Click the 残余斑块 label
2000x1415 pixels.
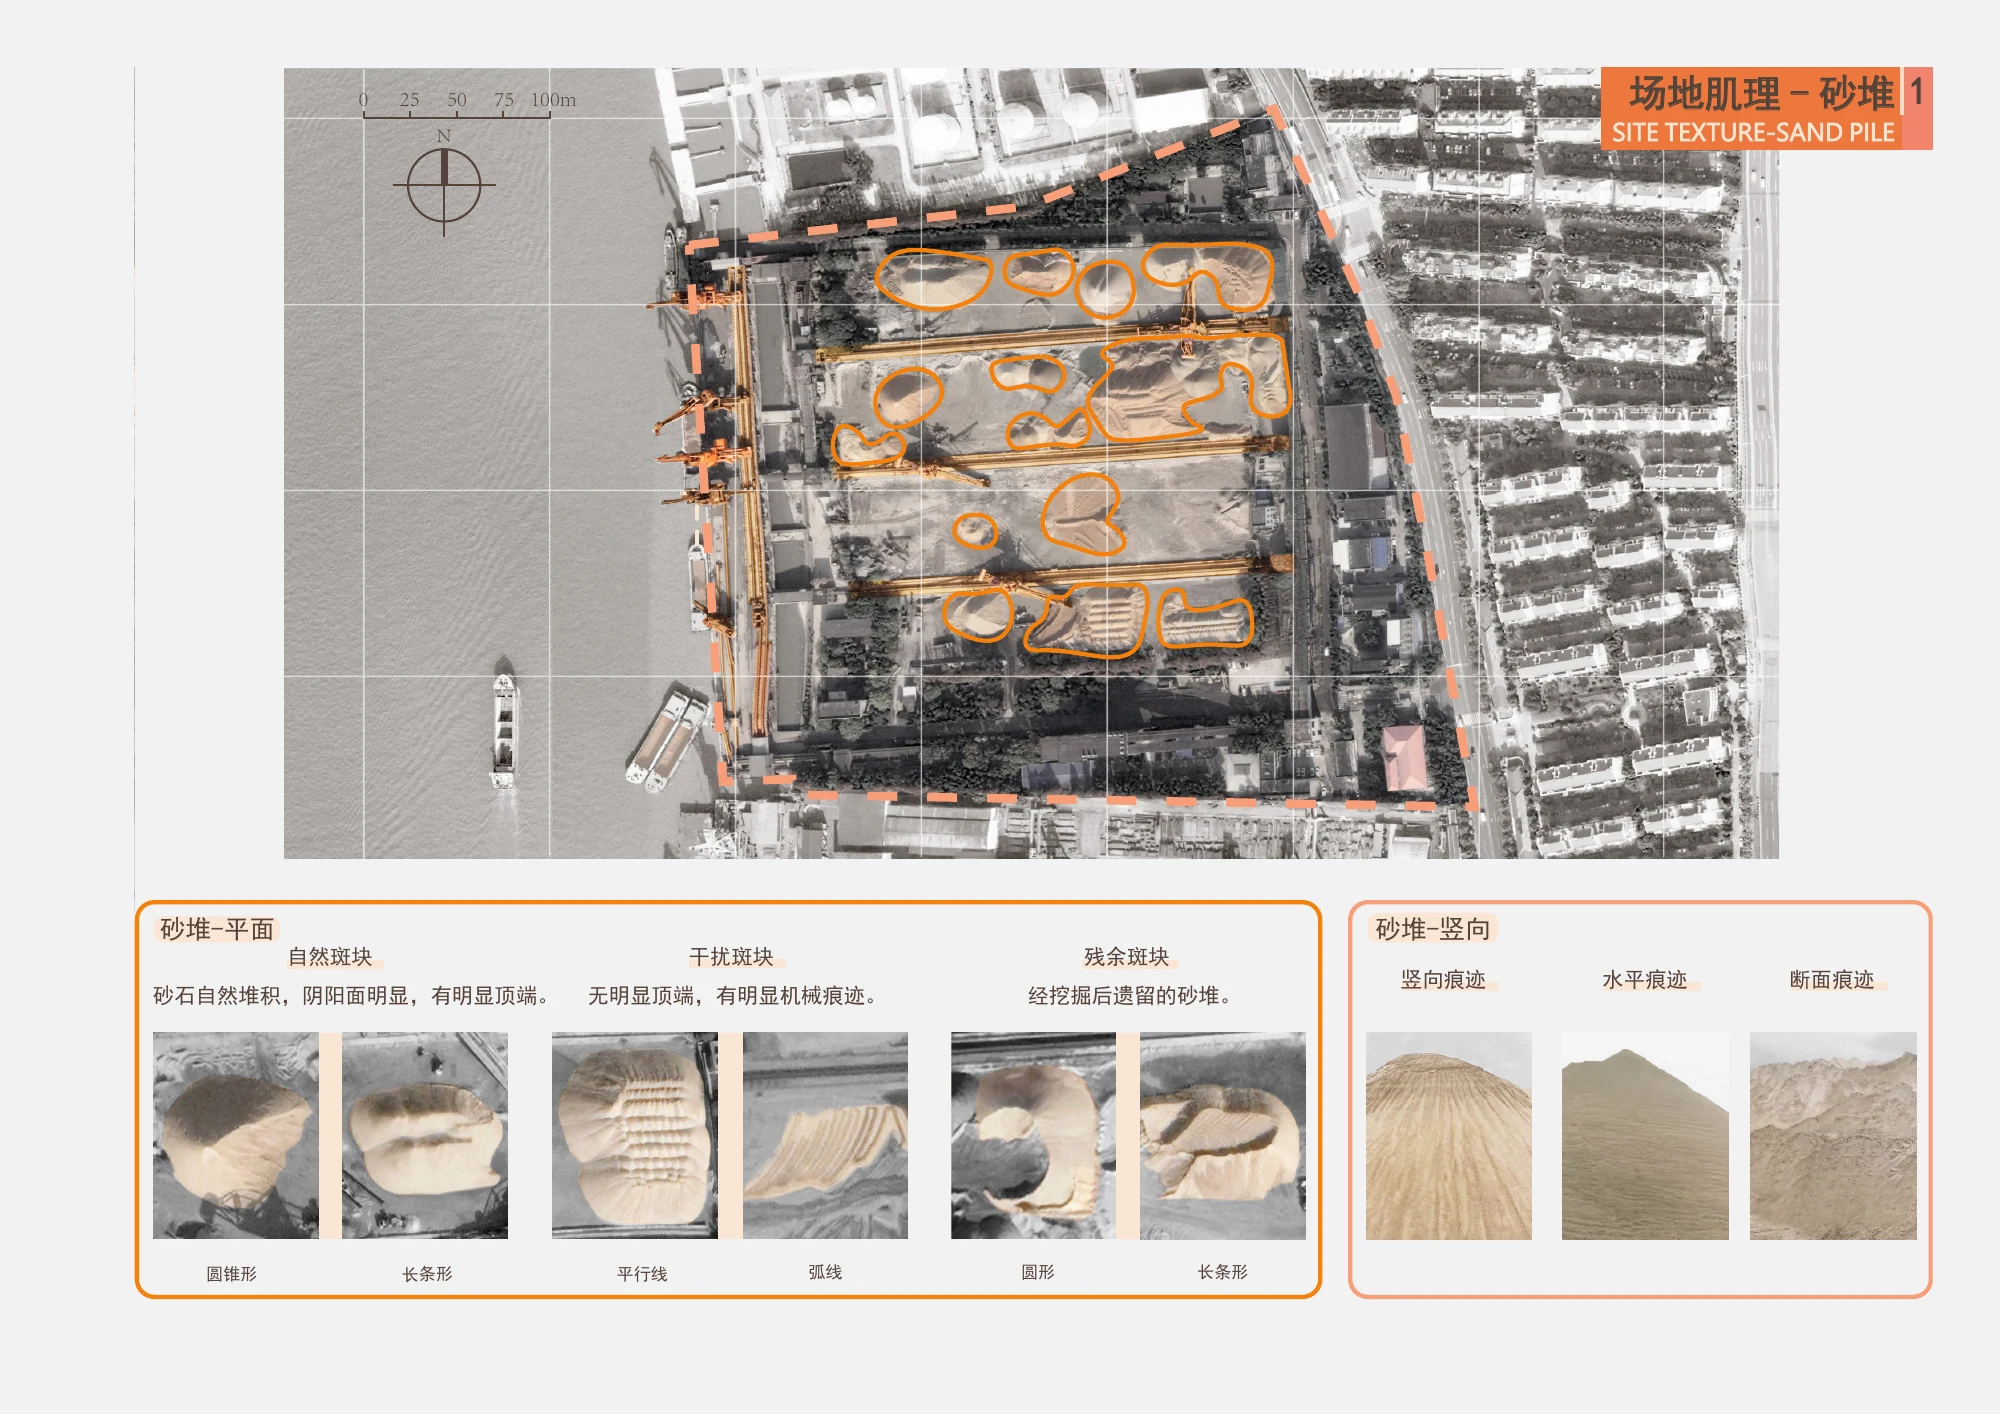tap(1127, 957)
